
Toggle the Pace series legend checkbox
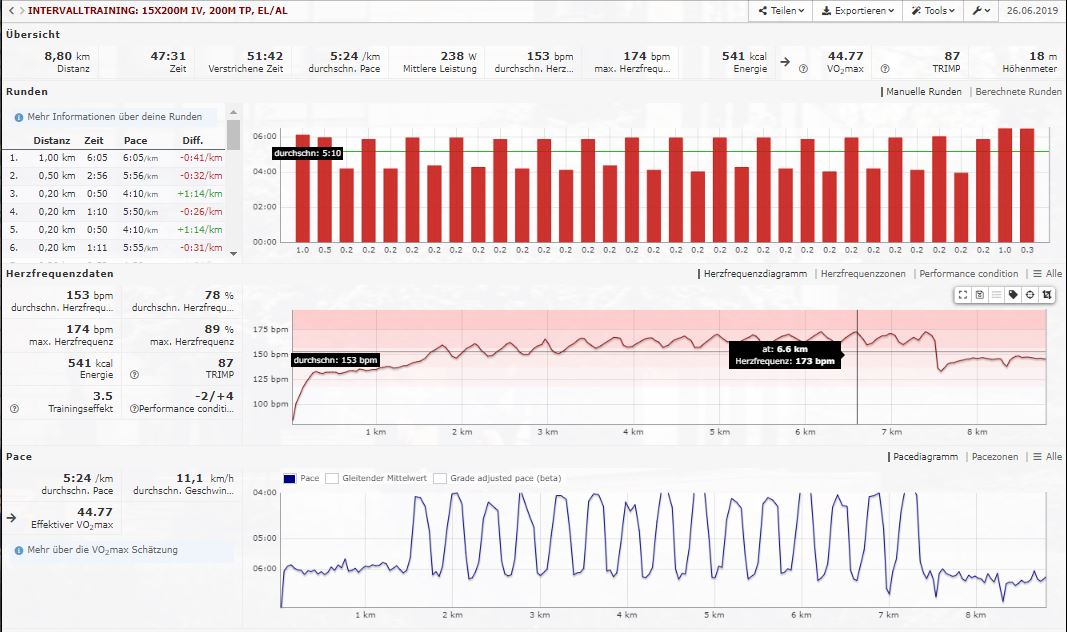pyautogui.click(x=290, y=479)
